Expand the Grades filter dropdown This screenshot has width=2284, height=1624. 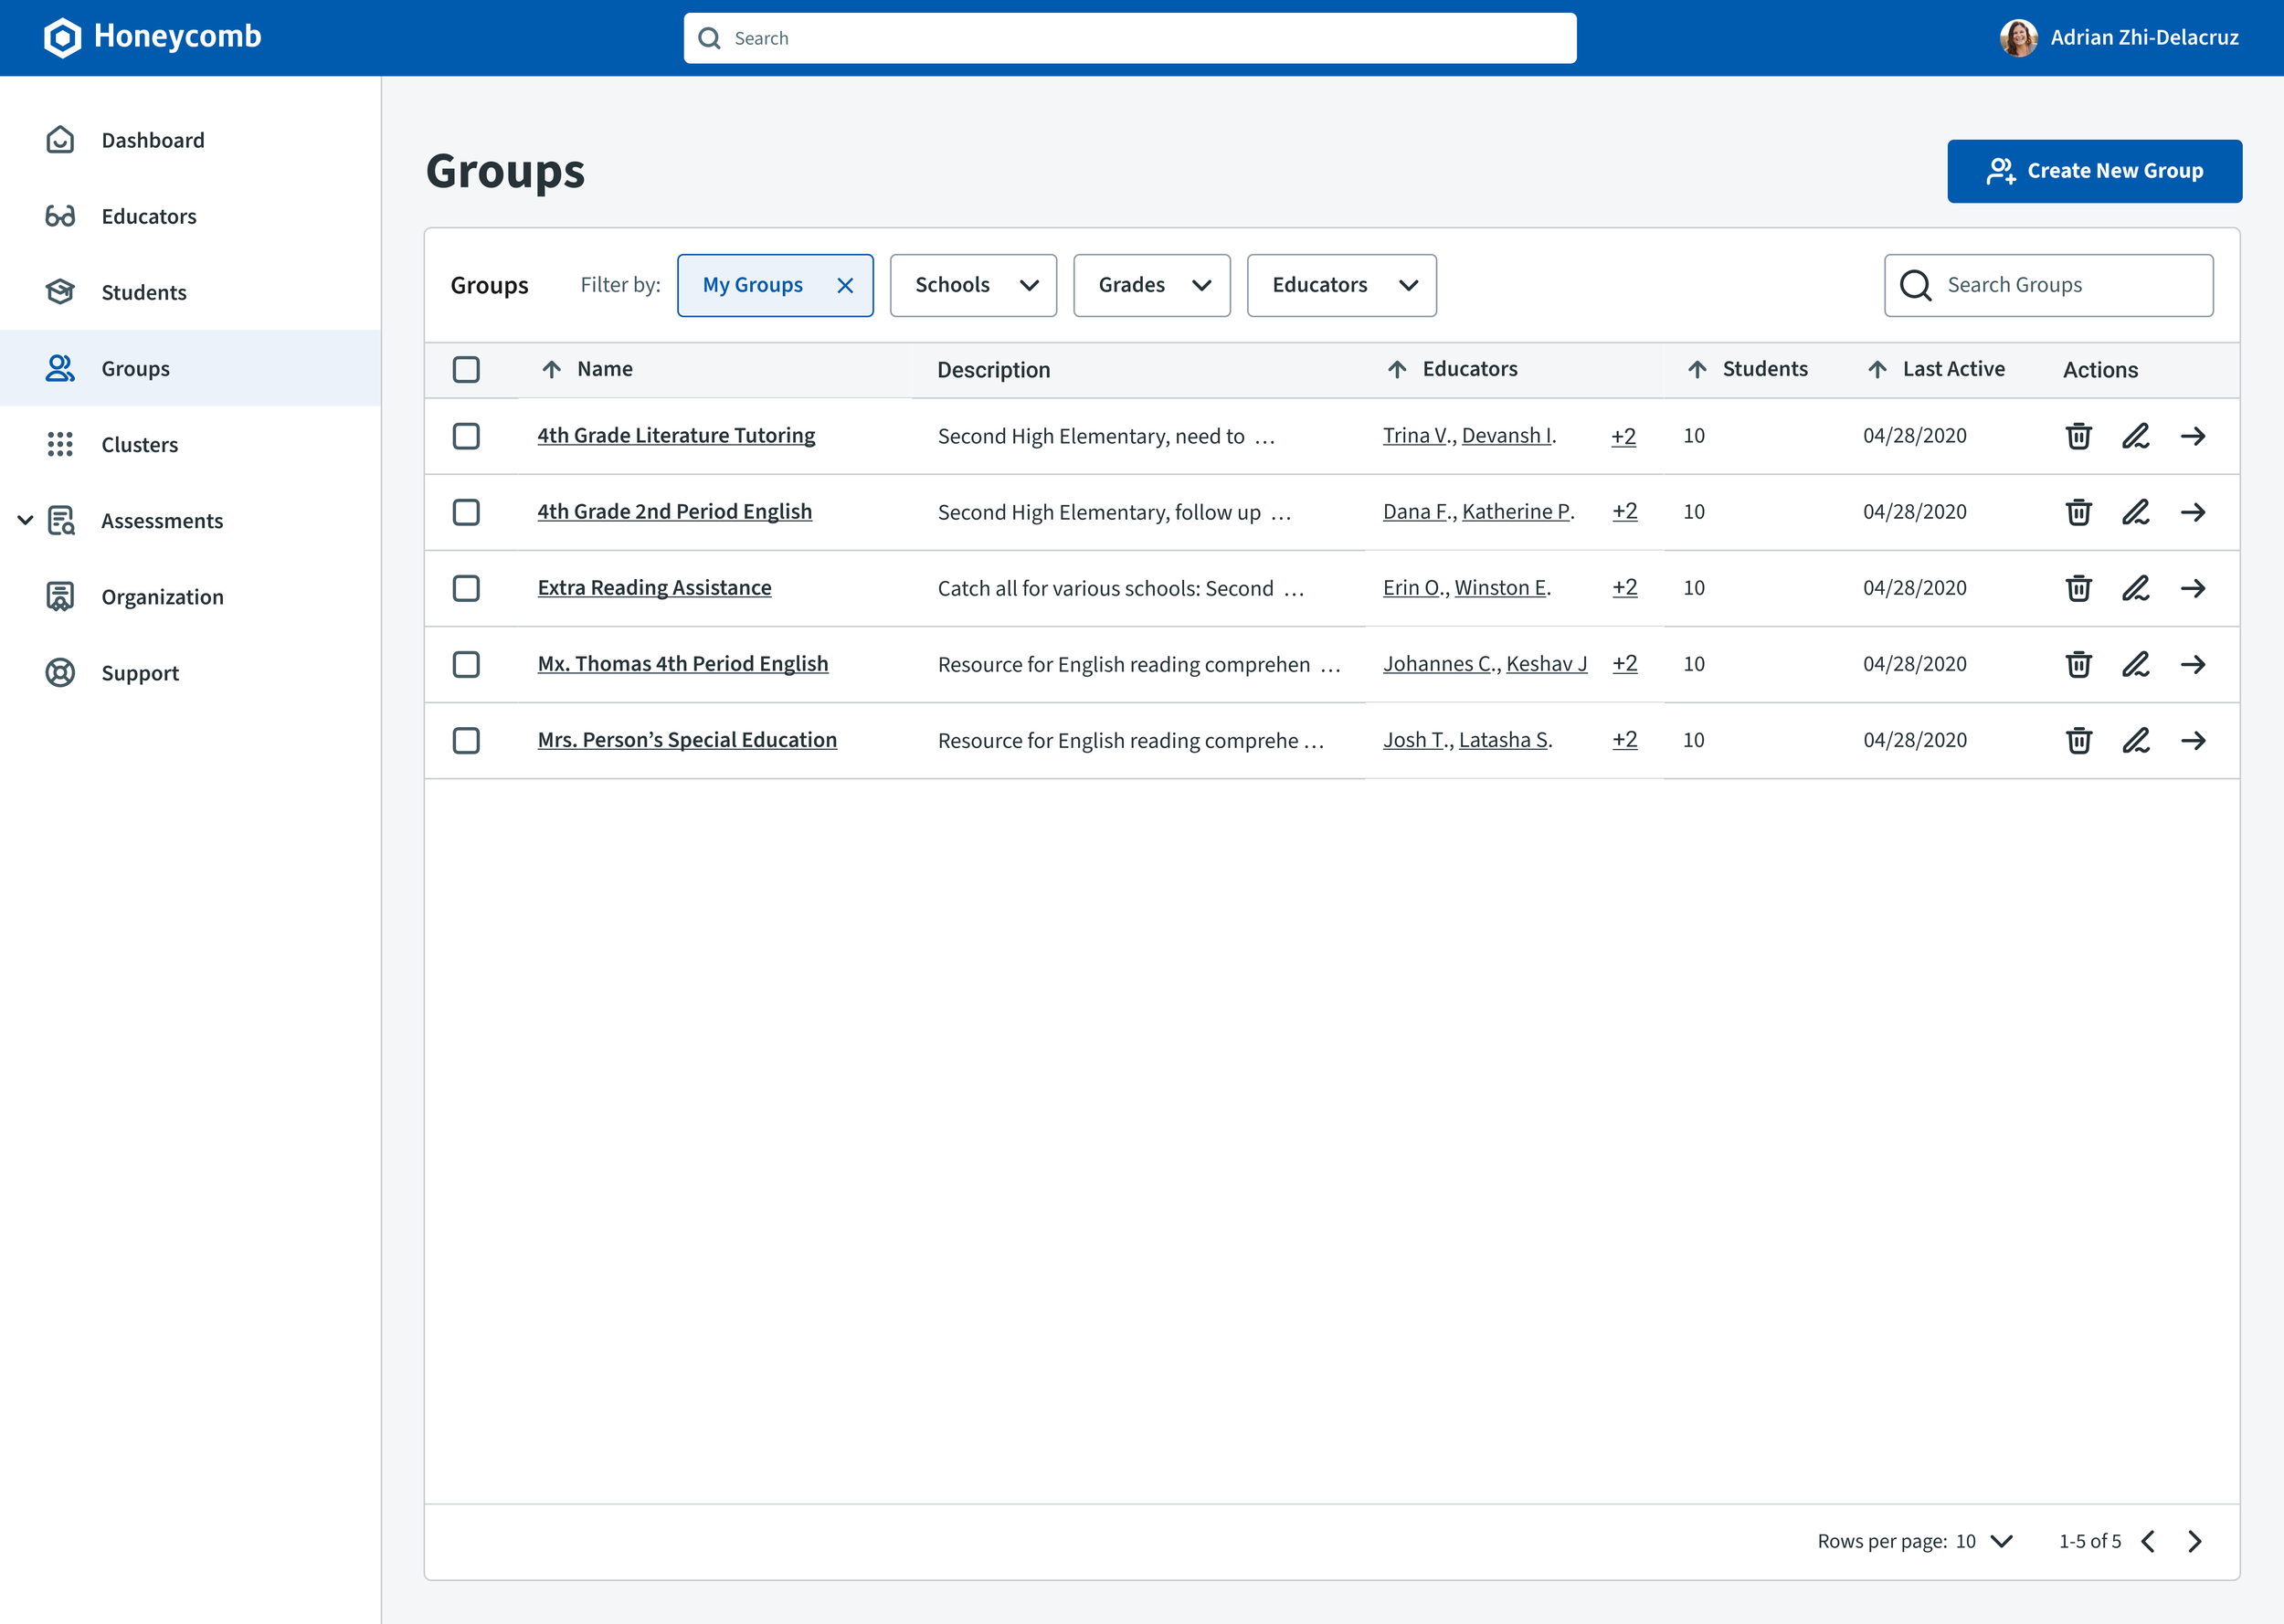[1151, 286]
